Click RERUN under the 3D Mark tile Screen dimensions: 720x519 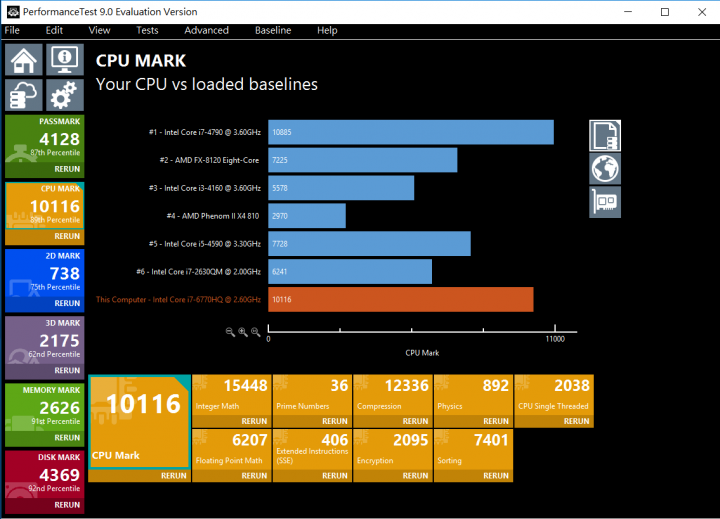click(x=67, y=370)
